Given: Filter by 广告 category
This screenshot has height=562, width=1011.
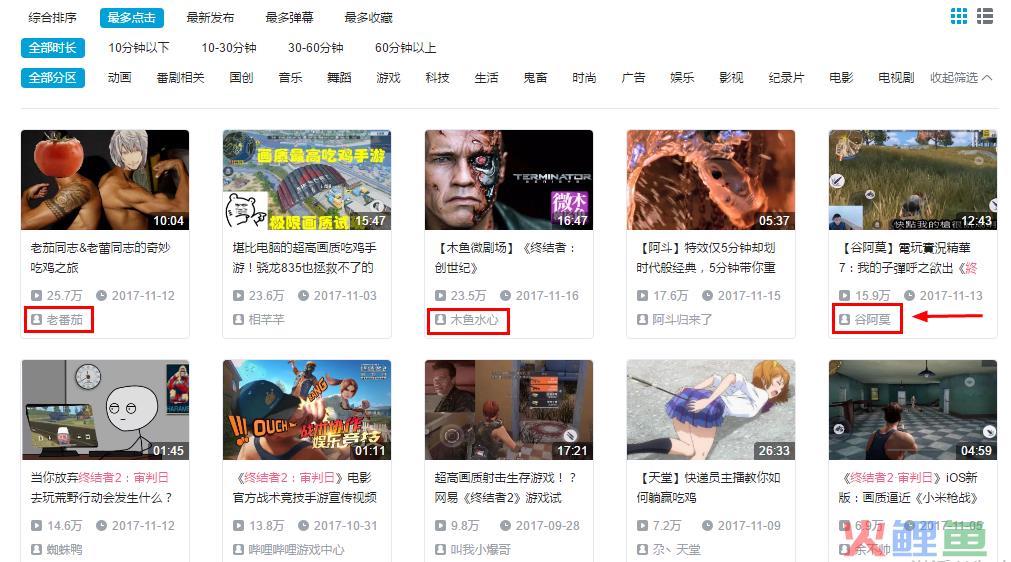Looking at the screenshot, I should (633, 78).
